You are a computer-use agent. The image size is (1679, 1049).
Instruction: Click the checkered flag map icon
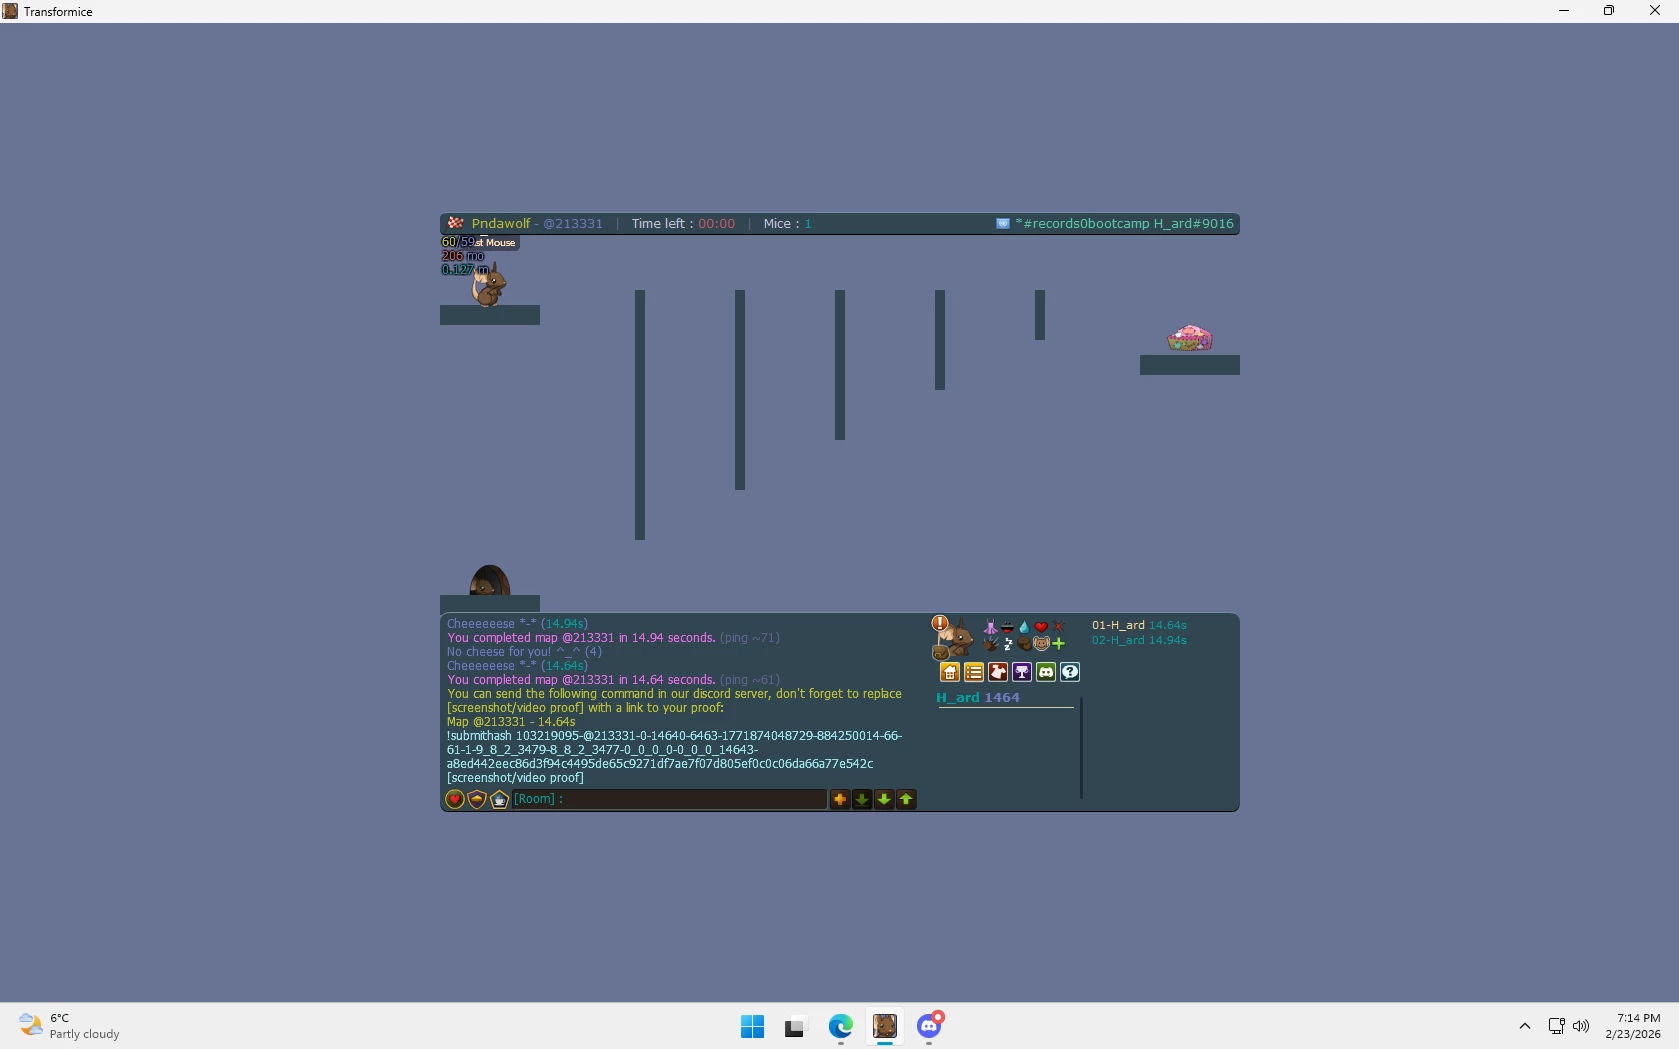pos(456,223)
